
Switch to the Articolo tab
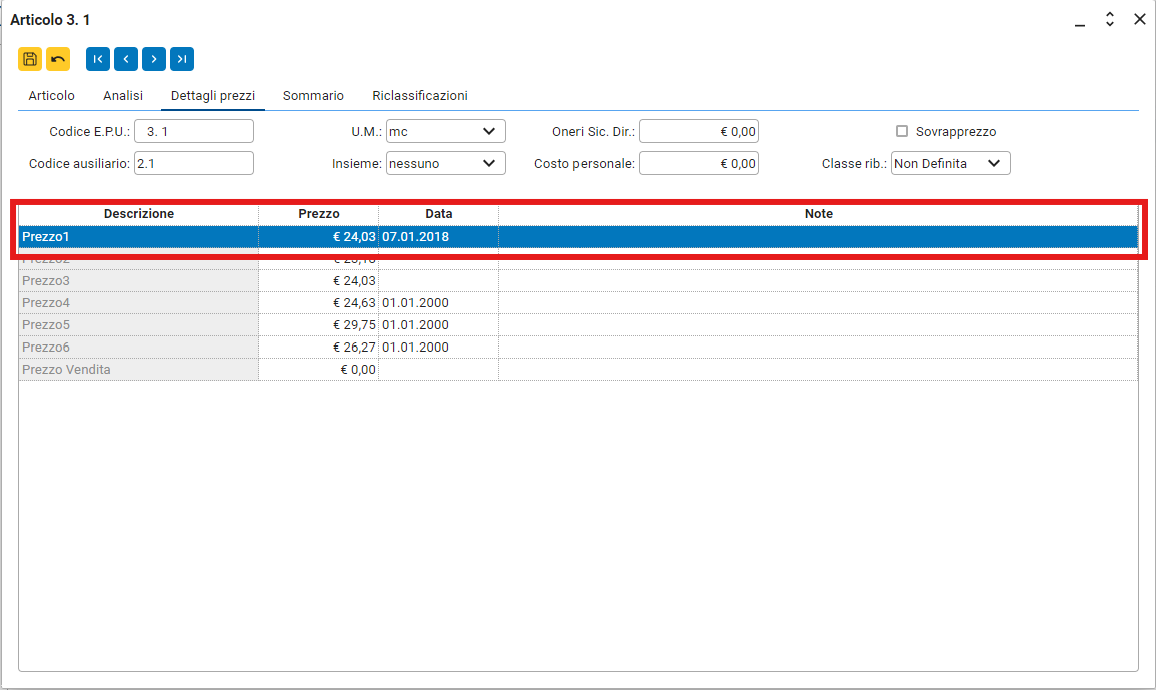[x=51, y=96]
